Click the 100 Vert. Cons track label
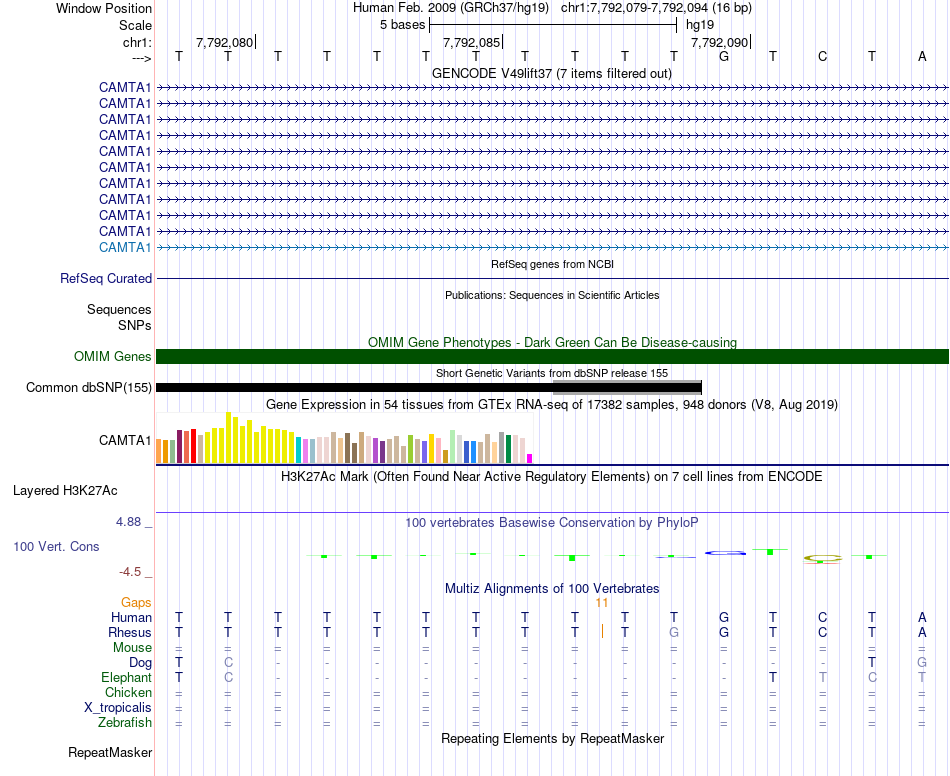This screenshot has width=950, height=776. tap(56, 546)
